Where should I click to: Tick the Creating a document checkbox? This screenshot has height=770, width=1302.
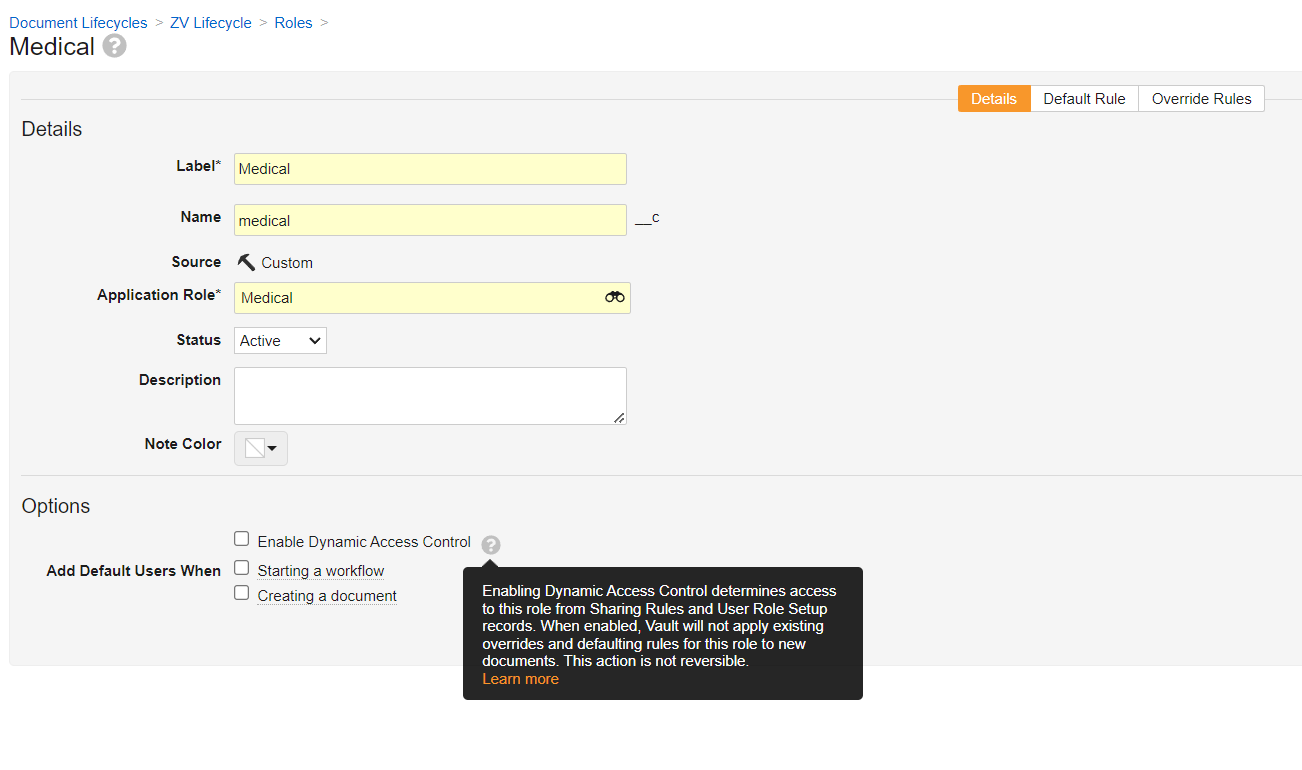click(x=242, y=593)
